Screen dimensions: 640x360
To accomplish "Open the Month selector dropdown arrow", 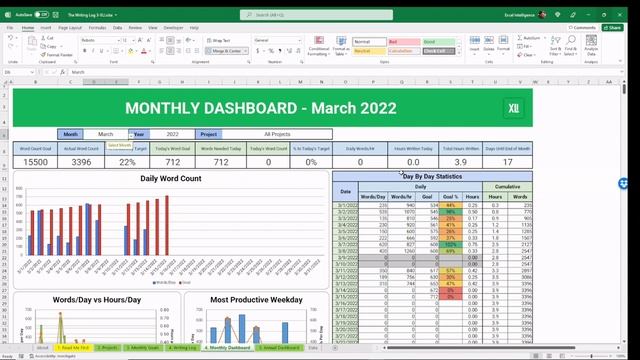I will click(131, 136).
